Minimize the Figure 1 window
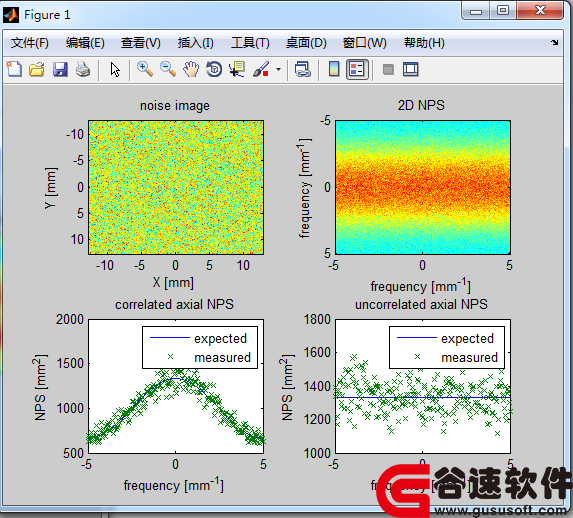 point(476,11)
